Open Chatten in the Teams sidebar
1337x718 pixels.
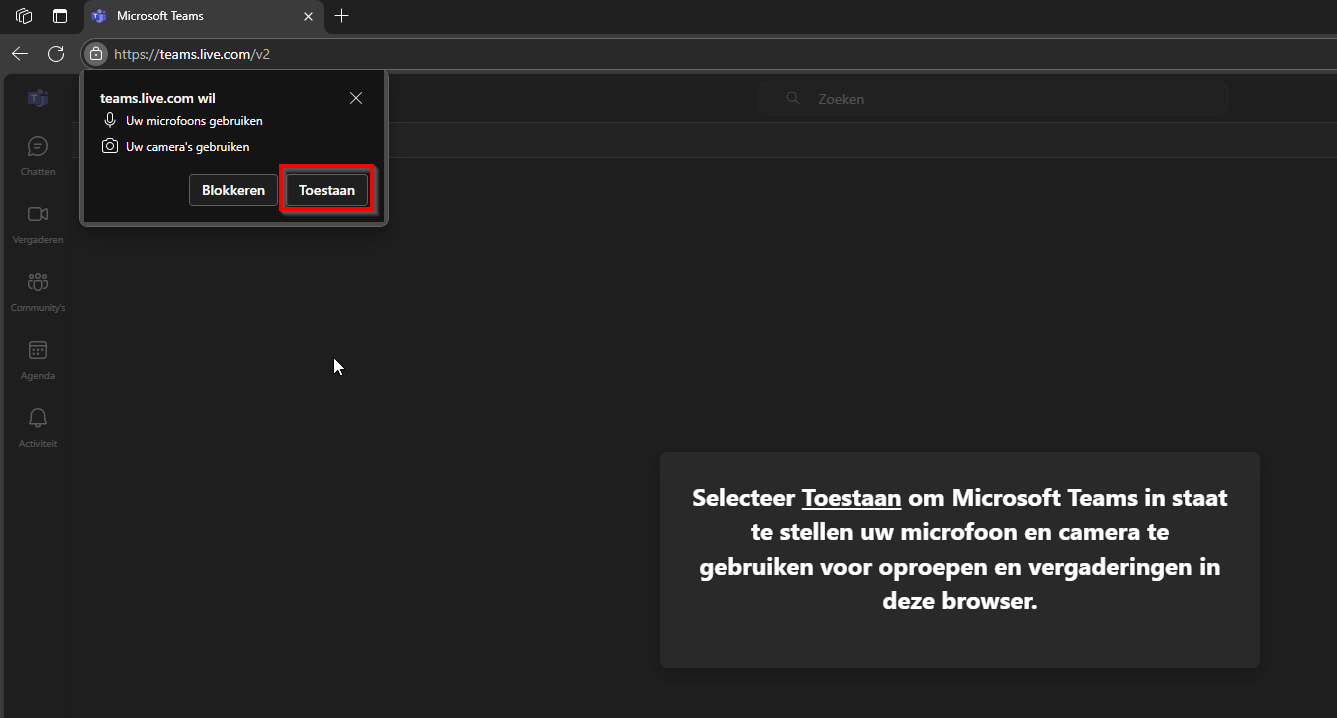(x=38, y=156)
